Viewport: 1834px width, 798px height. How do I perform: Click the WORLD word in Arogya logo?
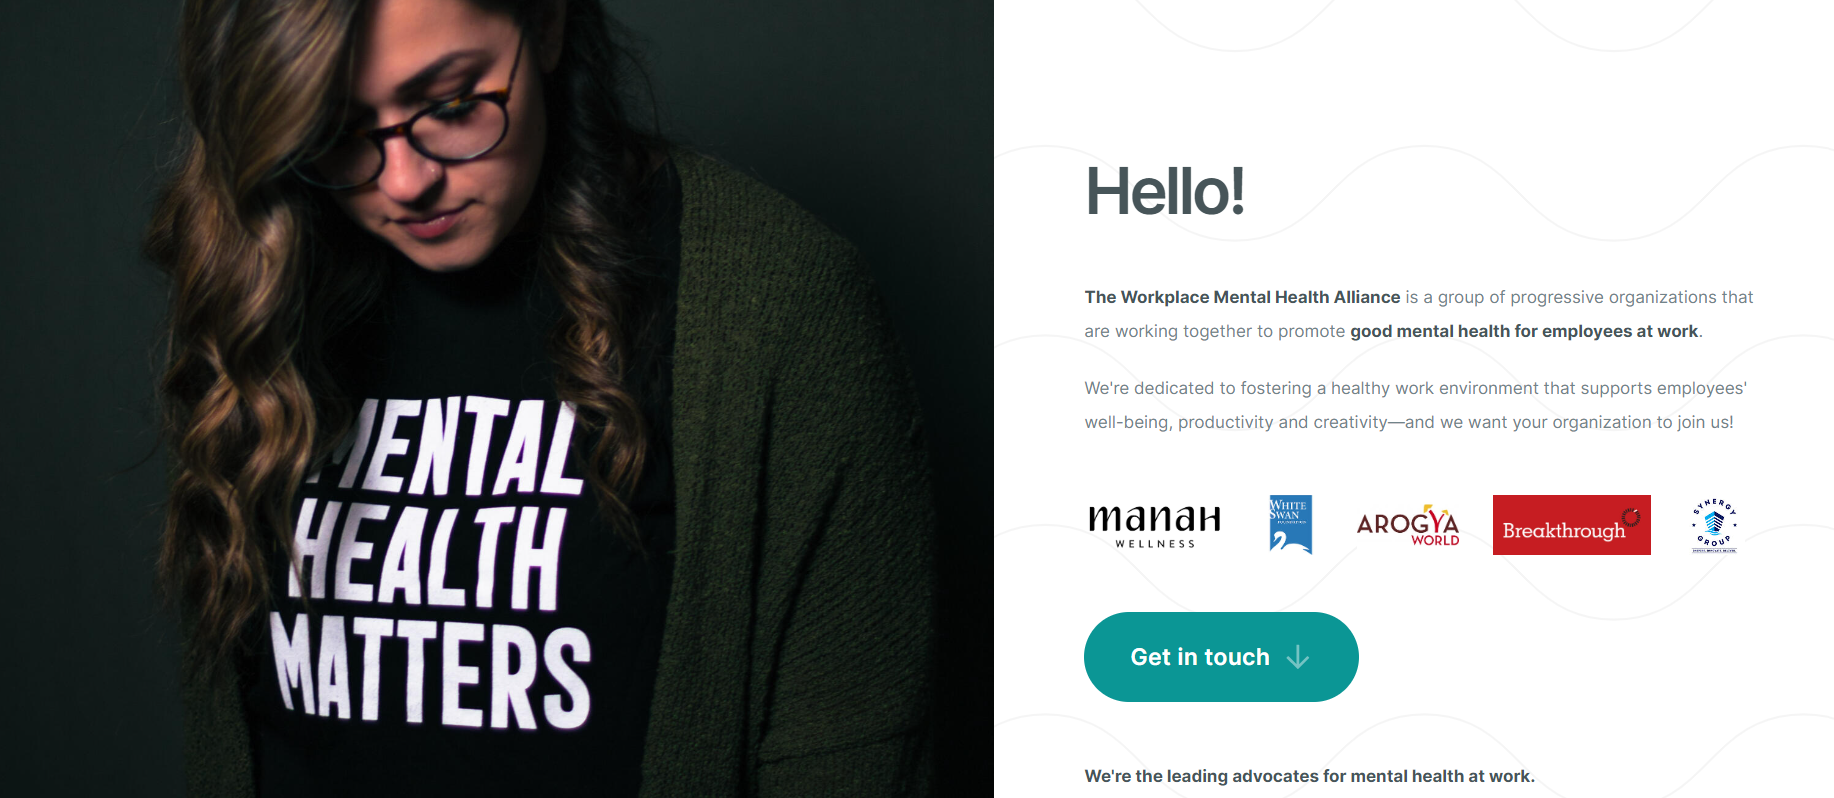pos(1435,540)
